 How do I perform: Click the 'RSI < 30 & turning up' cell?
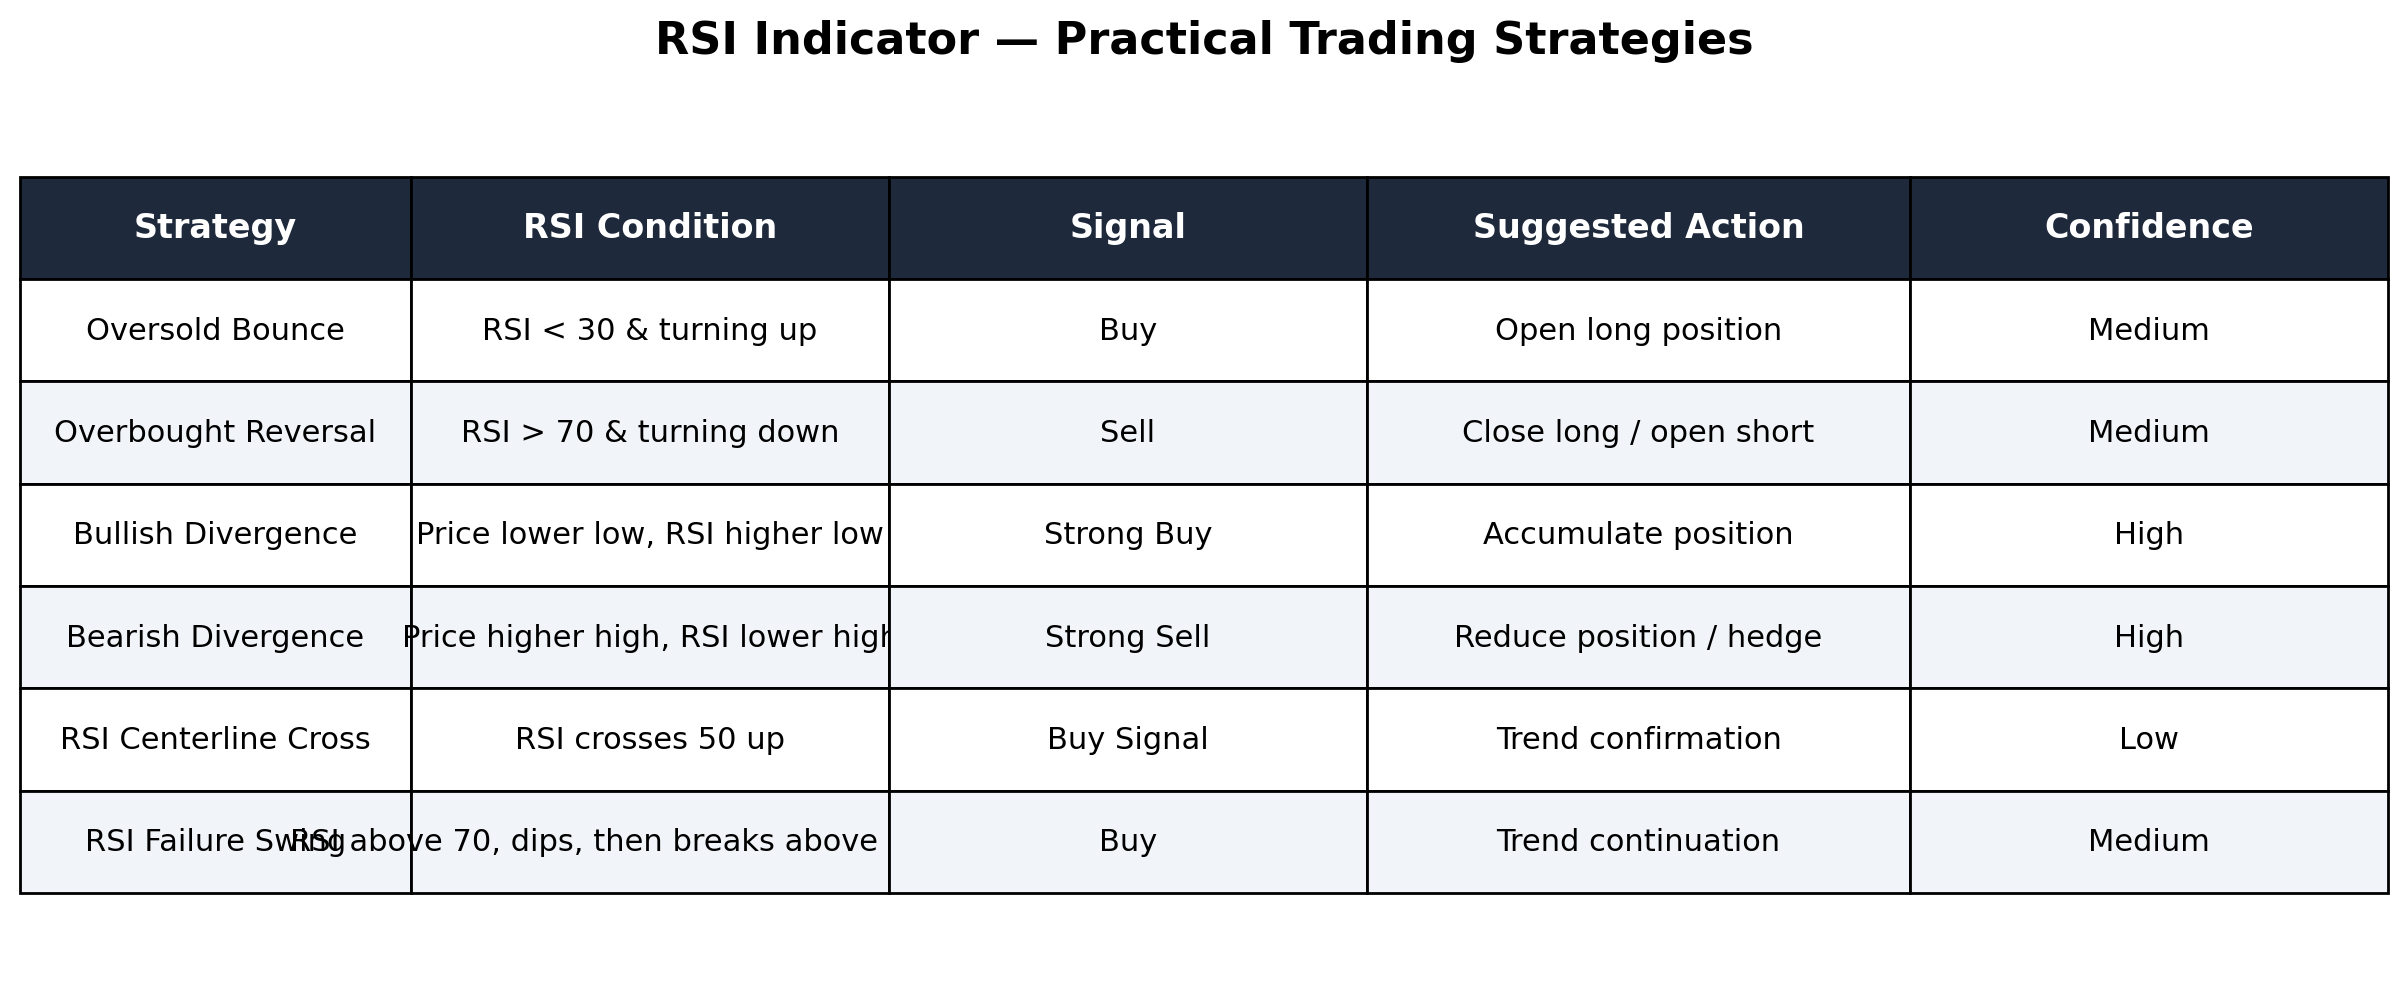(650, 330)
